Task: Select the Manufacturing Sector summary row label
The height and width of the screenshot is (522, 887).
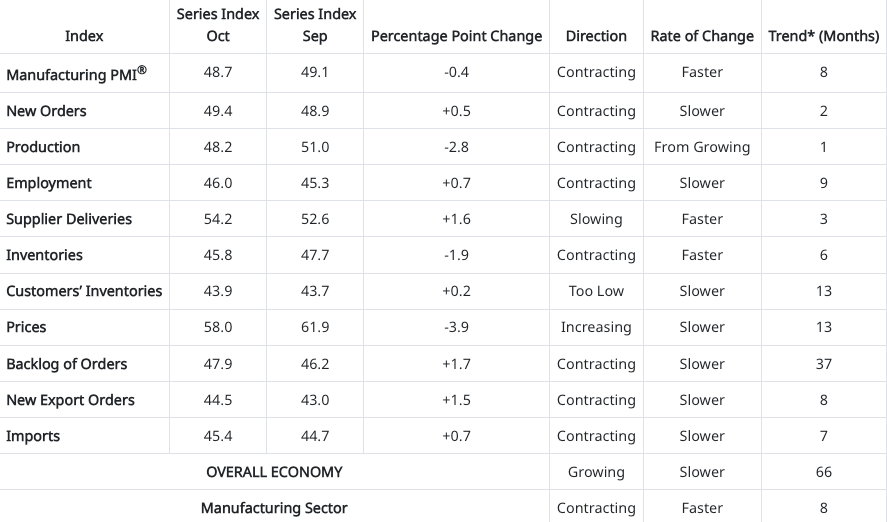Action: pos(274,508)
